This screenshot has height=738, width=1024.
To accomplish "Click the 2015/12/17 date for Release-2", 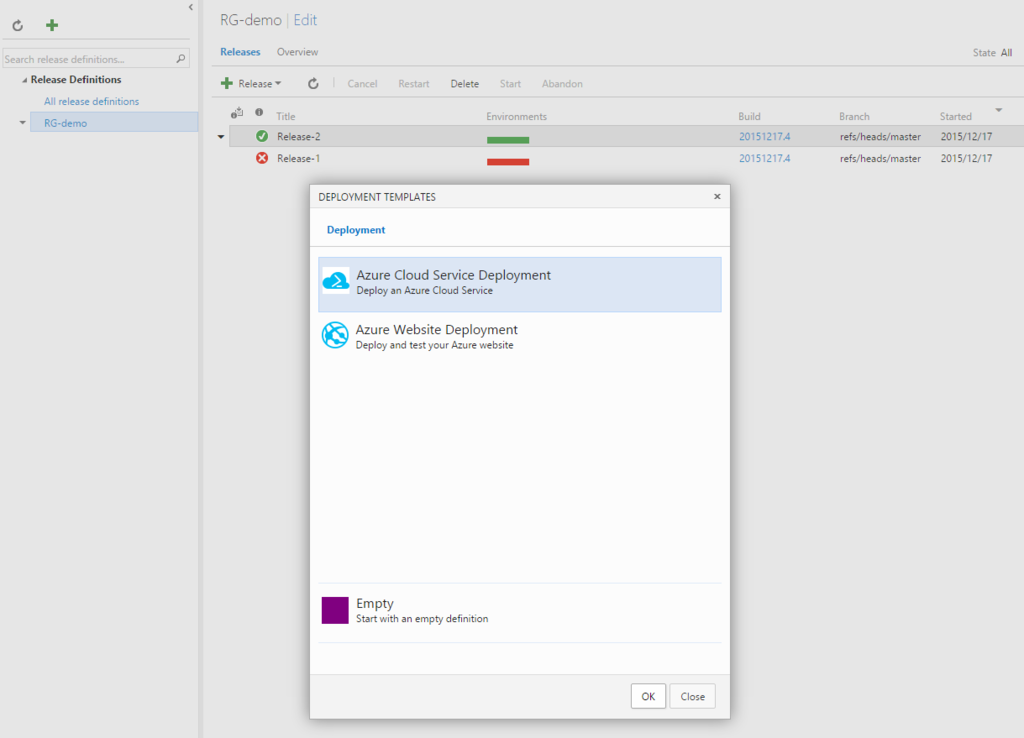I will [x=967, y=136].
